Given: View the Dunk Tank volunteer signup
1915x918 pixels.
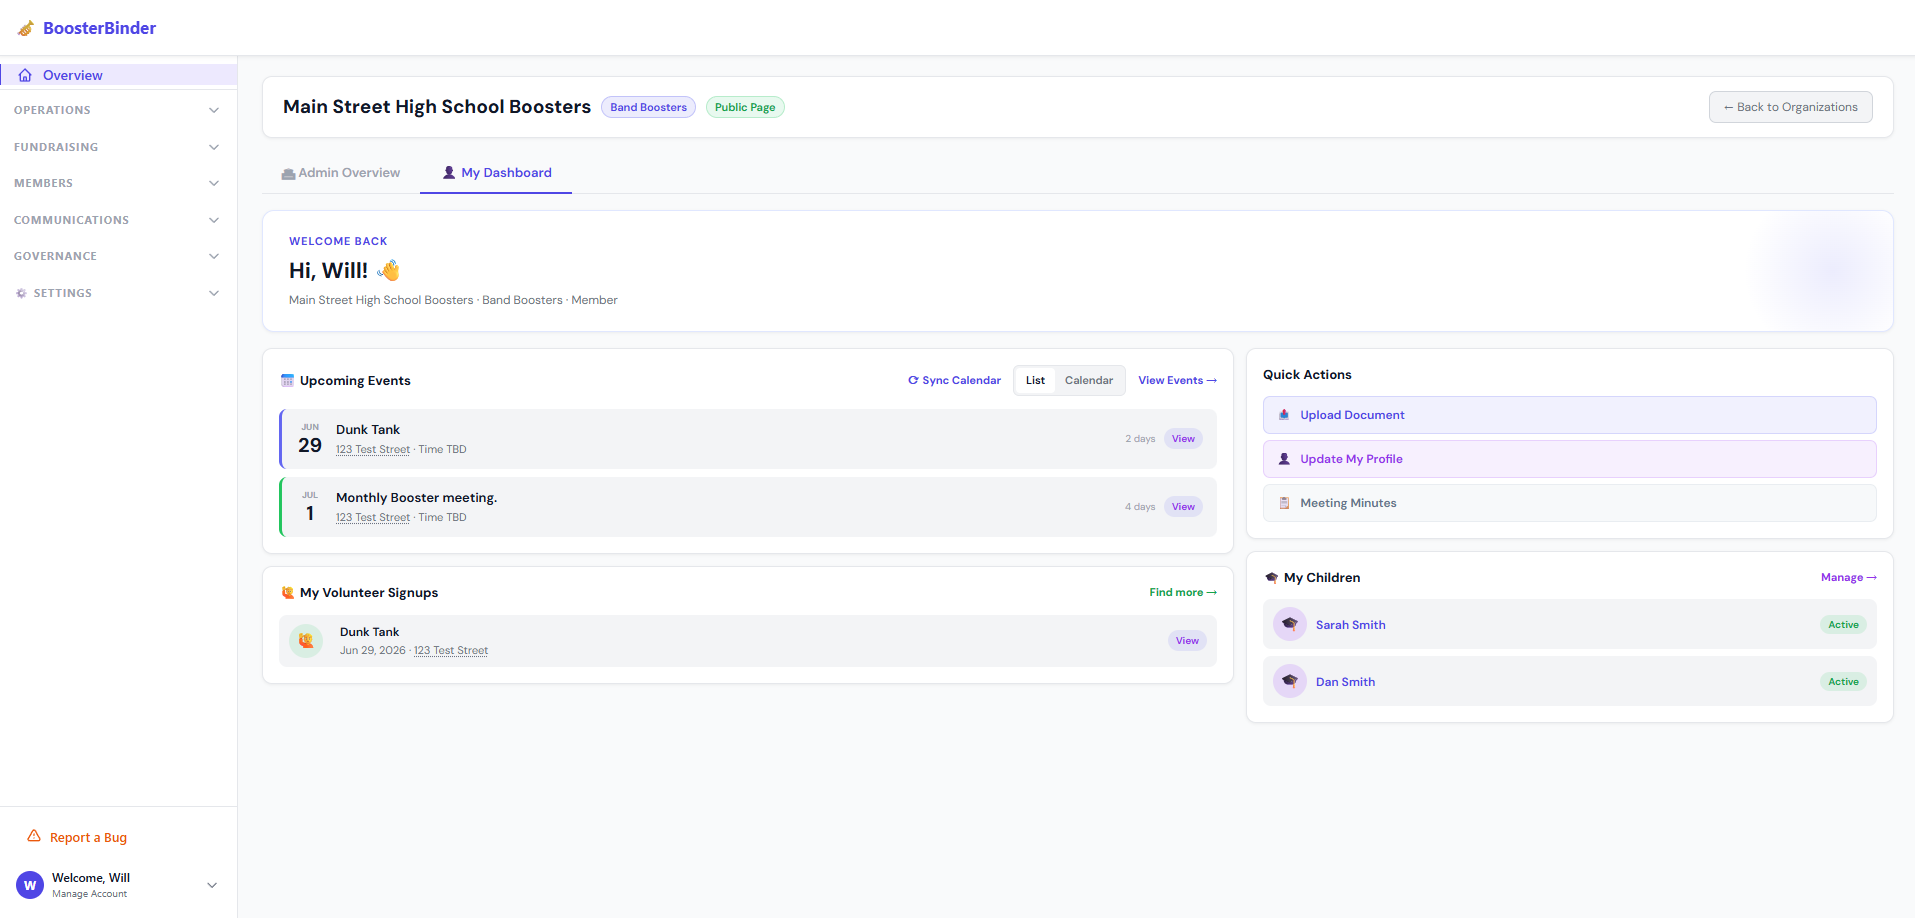Looking at the screenshot, I should 1187,641.
